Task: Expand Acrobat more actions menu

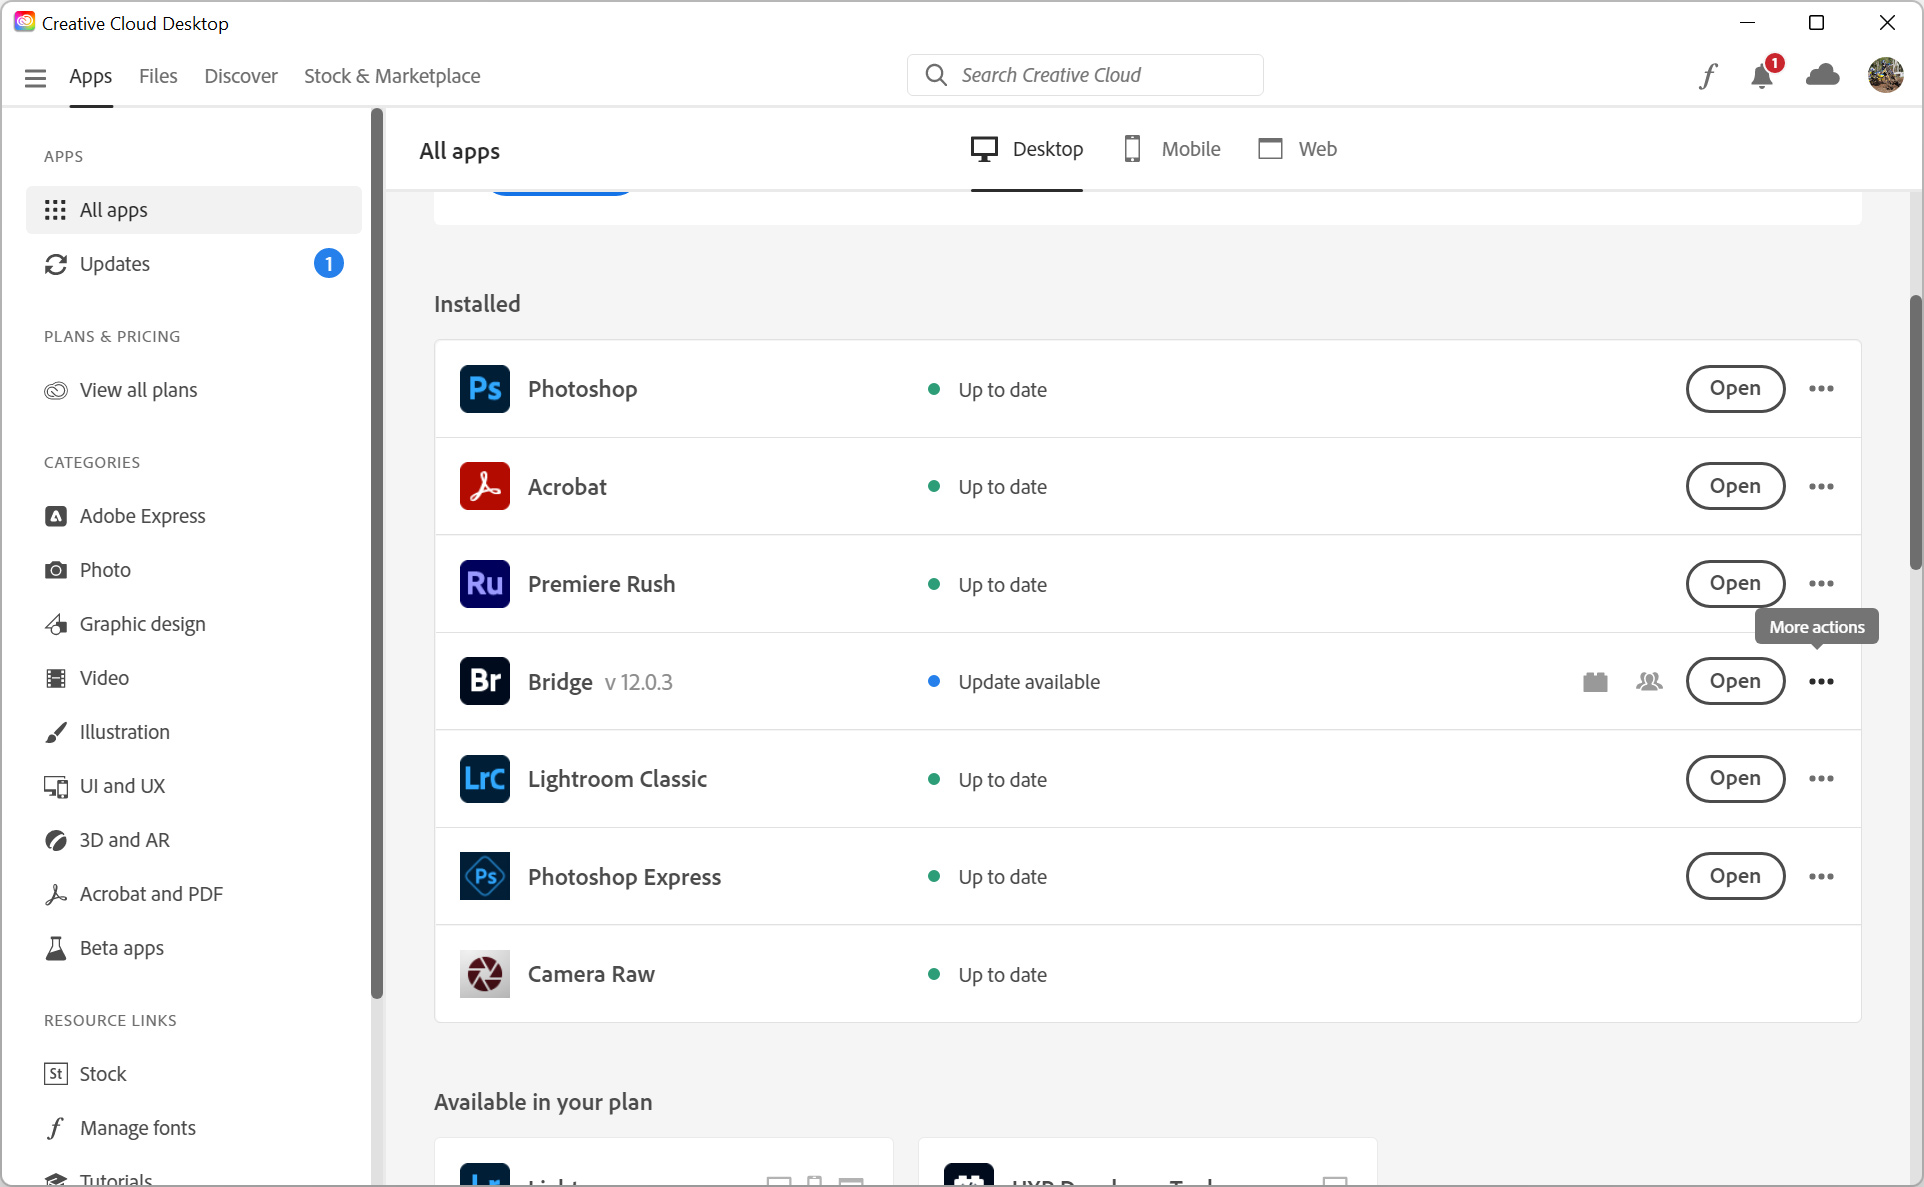Action: [1822, 486]
